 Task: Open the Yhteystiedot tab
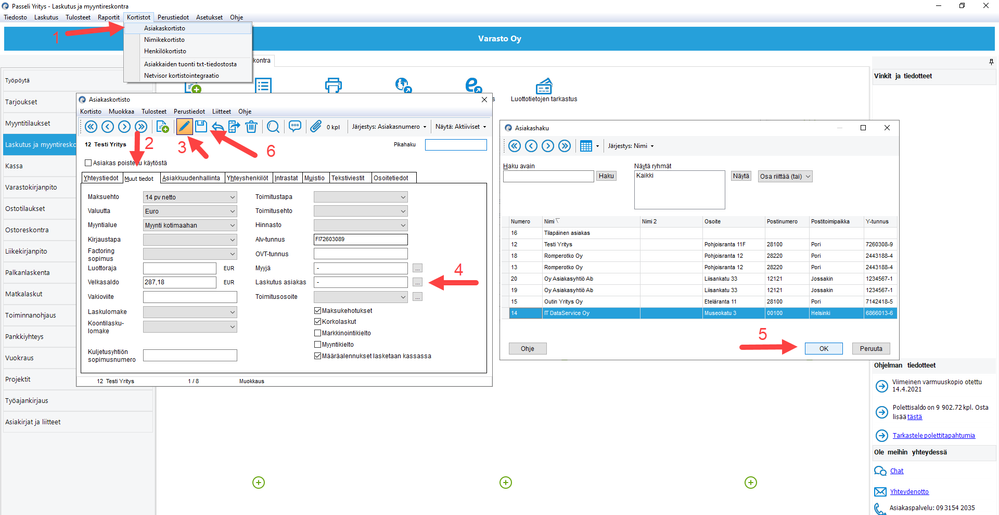pos(101,178)
